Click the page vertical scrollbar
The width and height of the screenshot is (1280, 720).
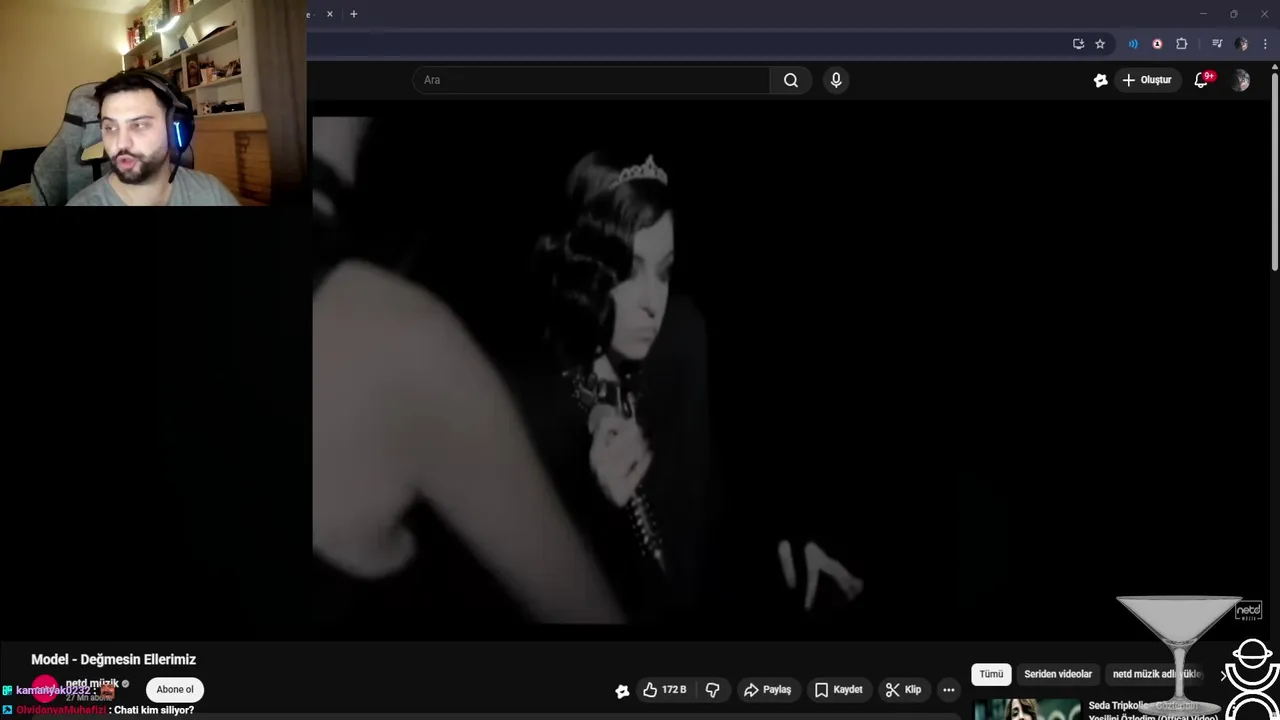pyautogui.click(x=1274, y=170)
